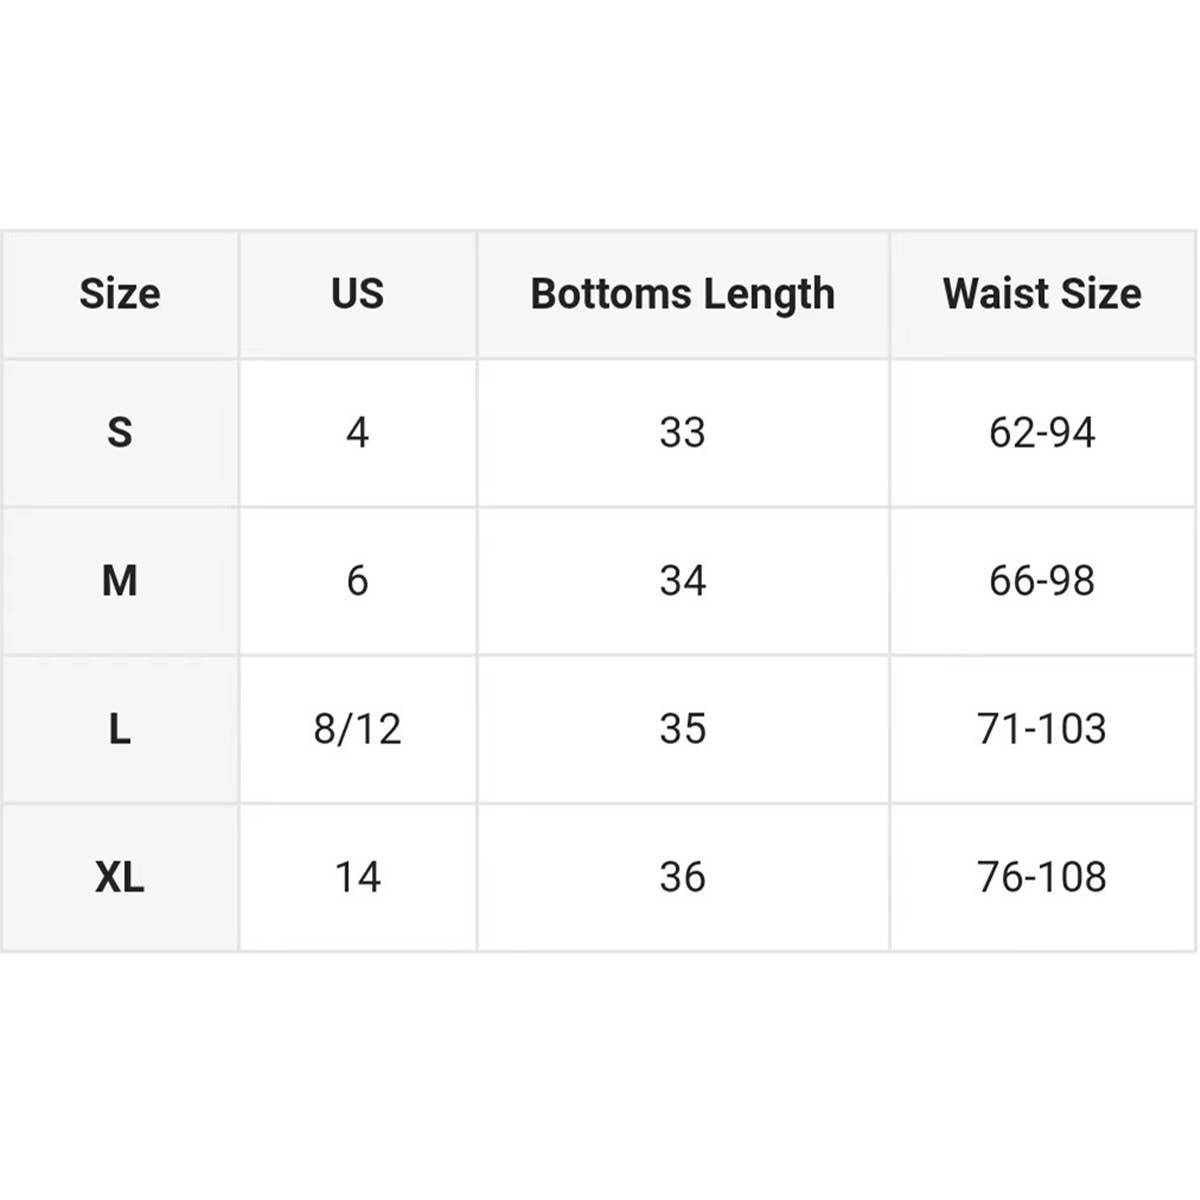
Task: Click US size 4 cell
Action: click(x=357, y=432)
